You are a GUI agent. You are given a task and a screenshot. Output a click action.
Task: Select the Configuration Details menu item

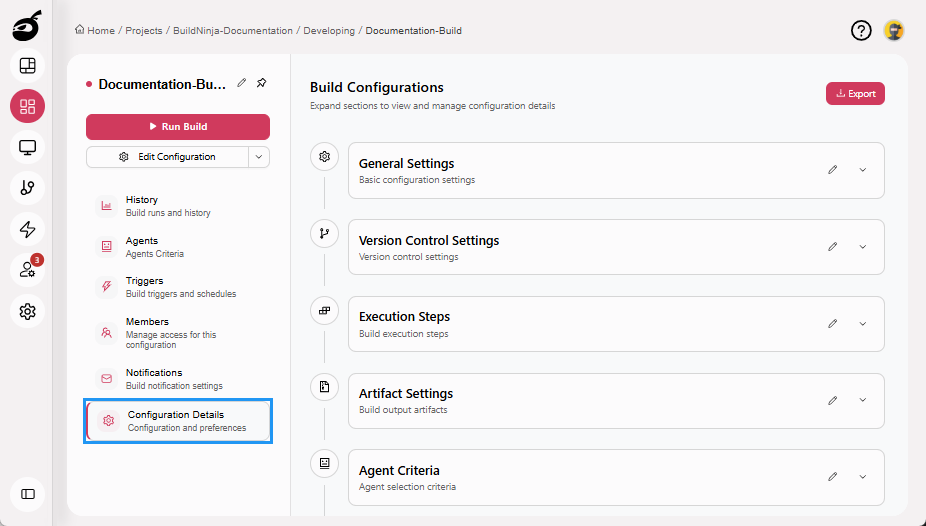coord(178,421)
